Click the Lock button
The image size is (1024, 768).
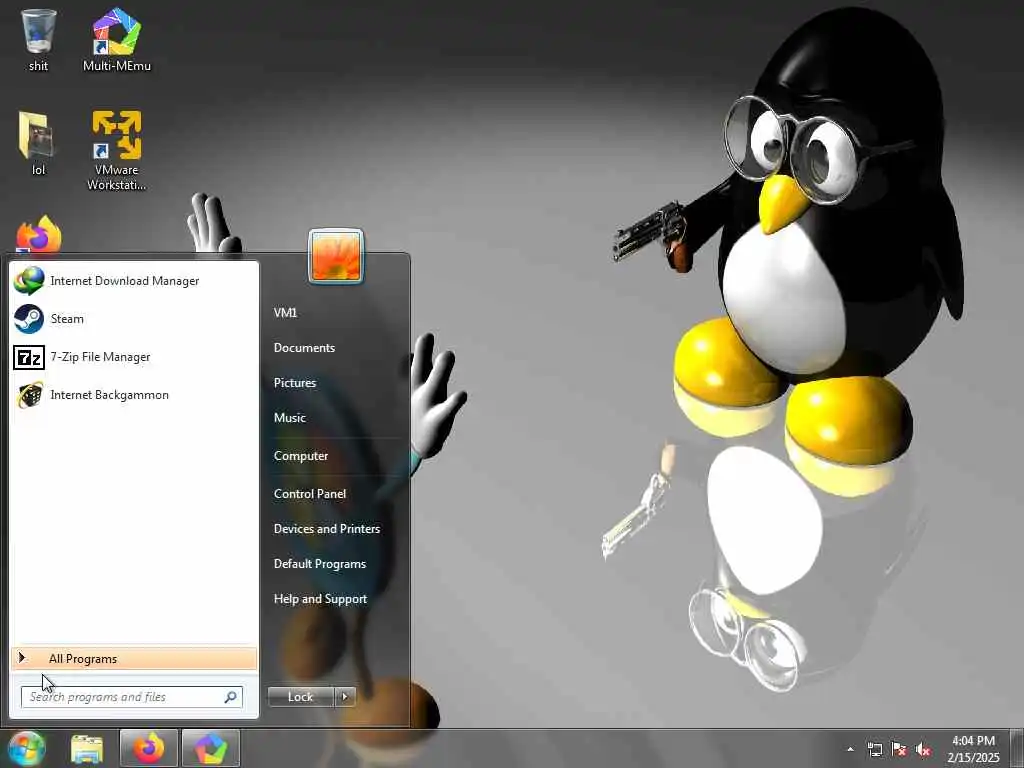(x=300, y=697)
